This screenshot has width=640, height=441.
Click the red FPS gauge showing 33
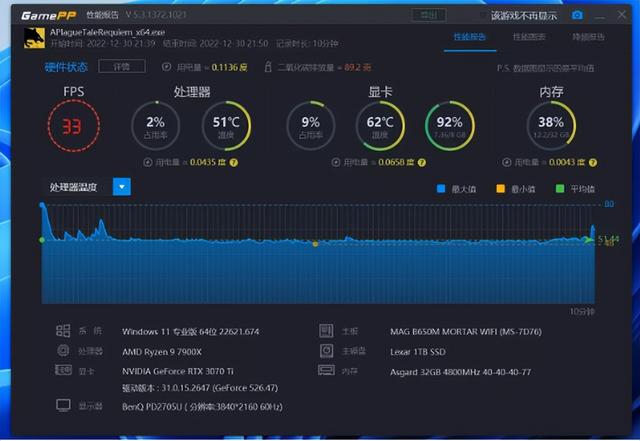point(73,126)
